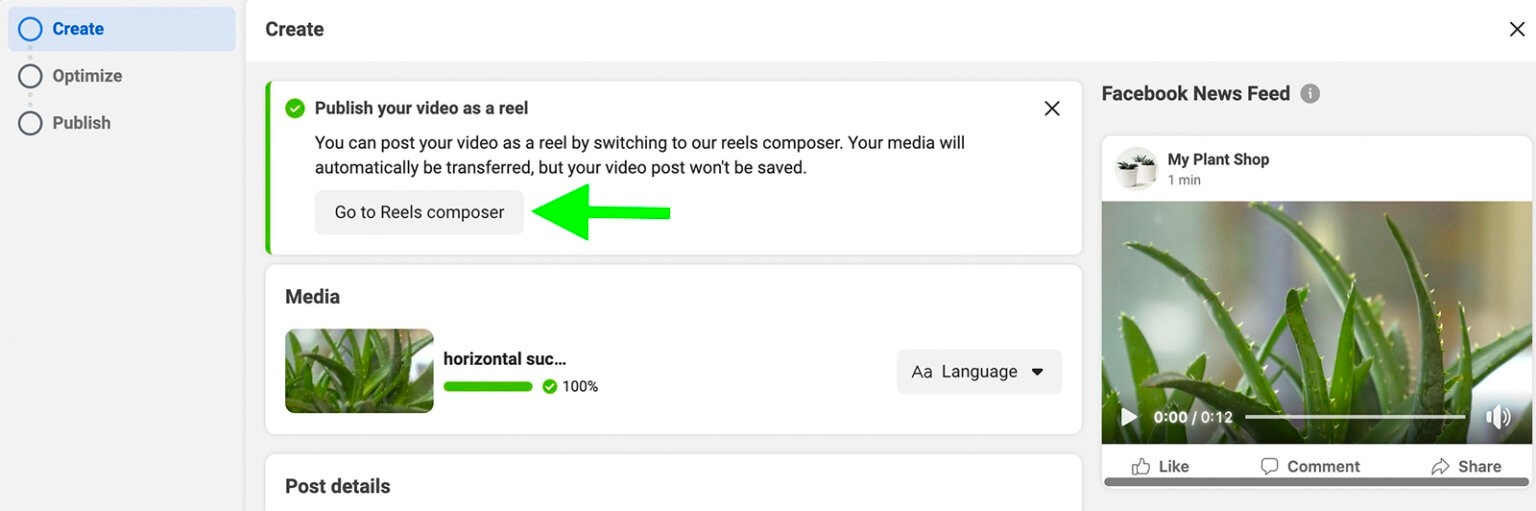
Task: Mute the preview video speaker icon
Action: click(x=1497, y=417)
